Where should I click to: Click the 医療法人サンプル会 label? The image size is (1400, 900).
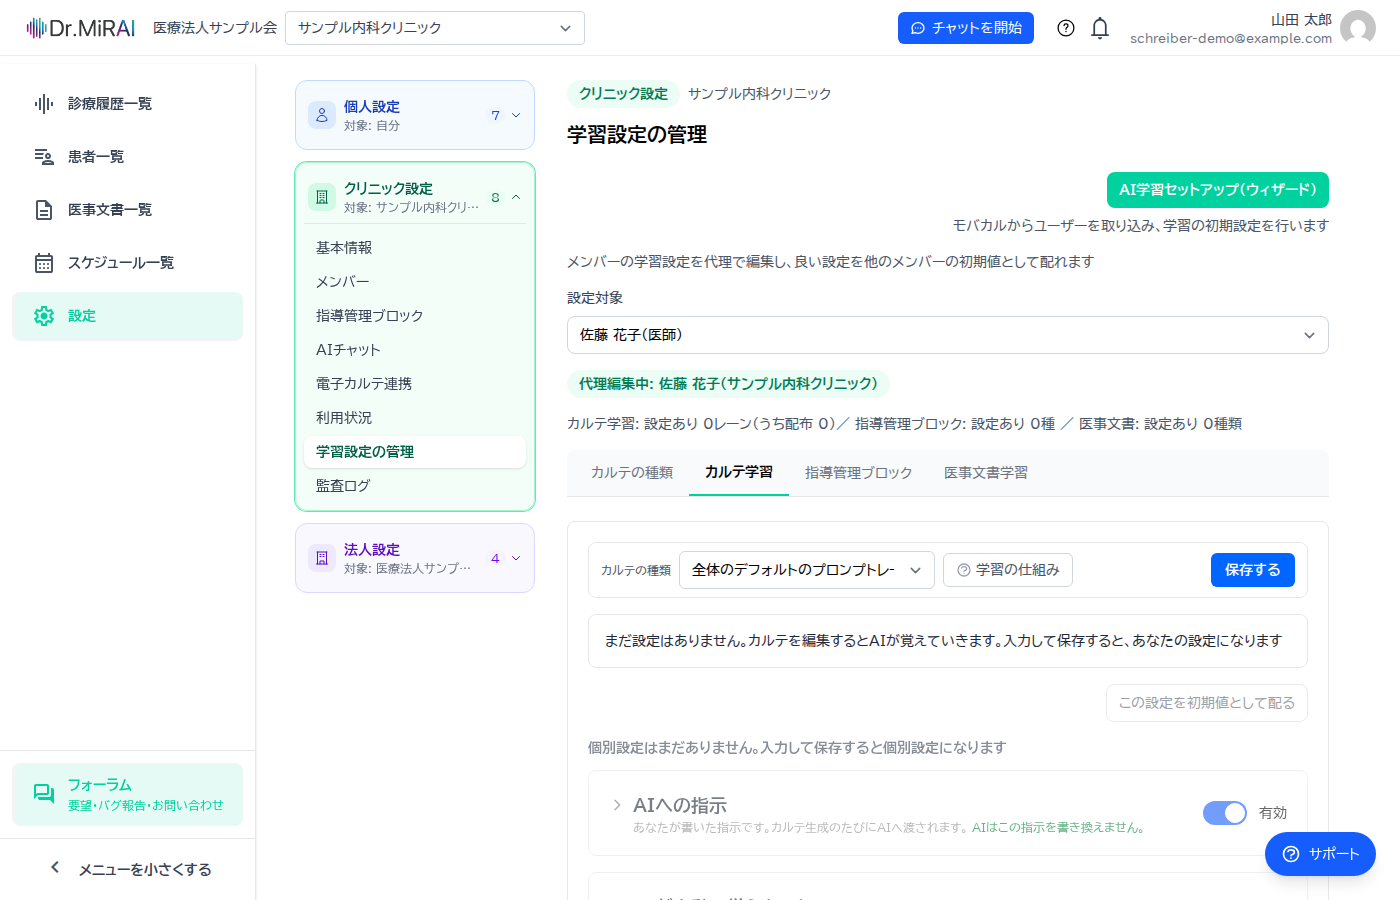(215, 28)
